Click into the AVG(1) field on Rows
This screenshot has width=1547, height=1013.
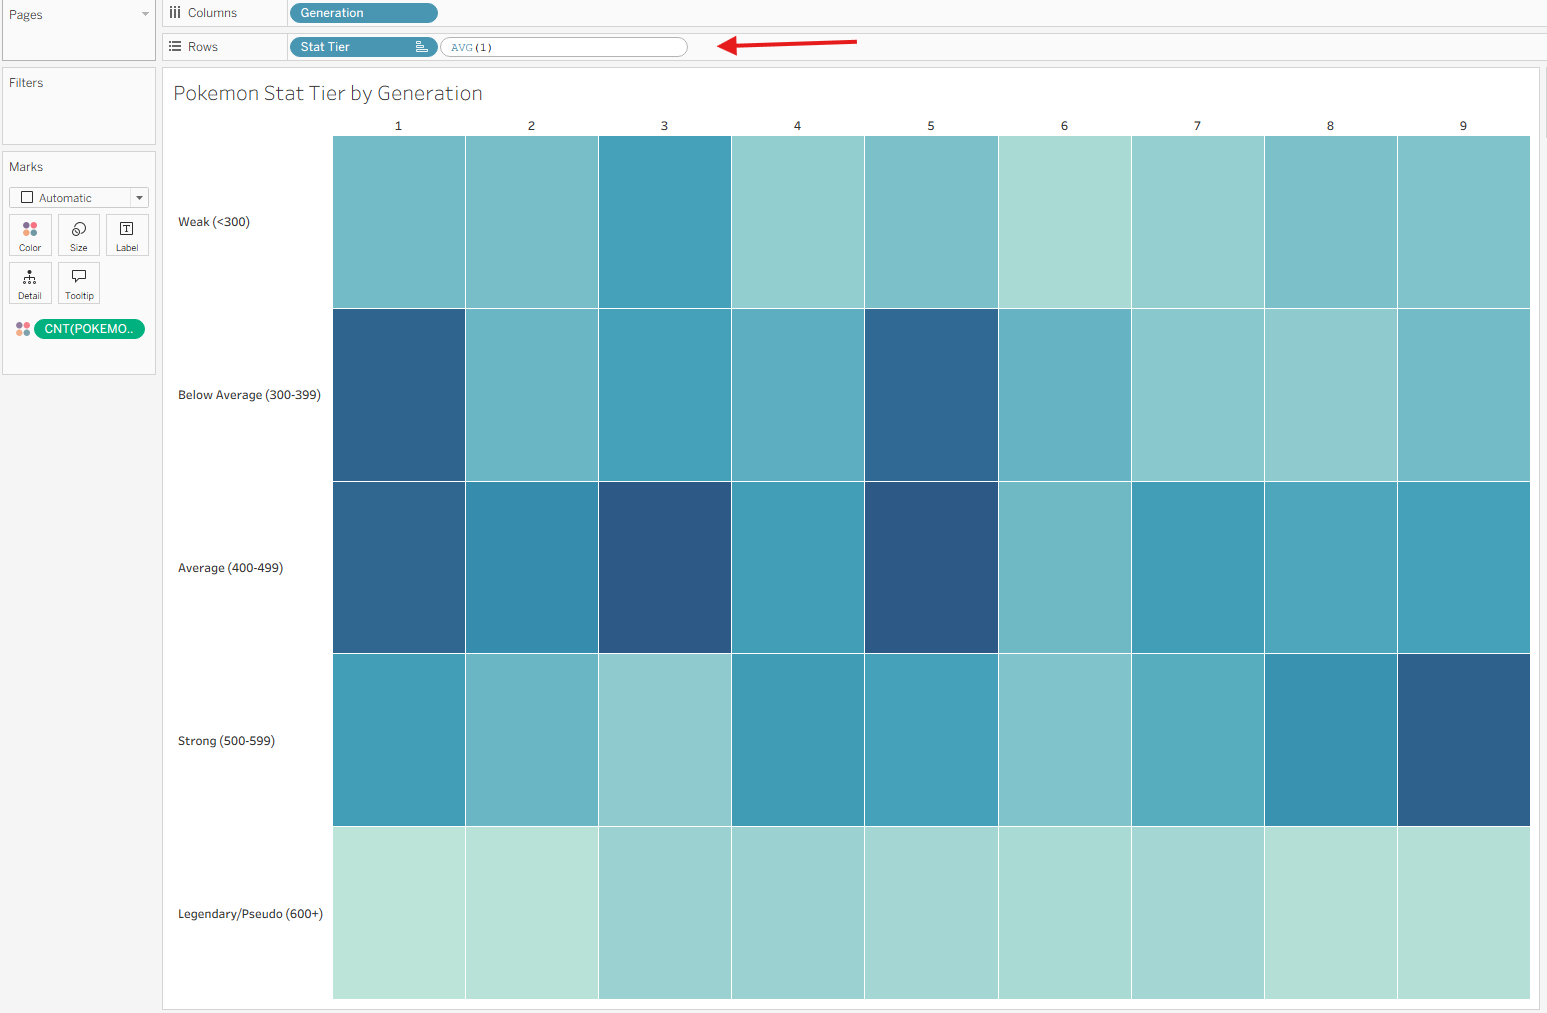click(x=564, y=47)
